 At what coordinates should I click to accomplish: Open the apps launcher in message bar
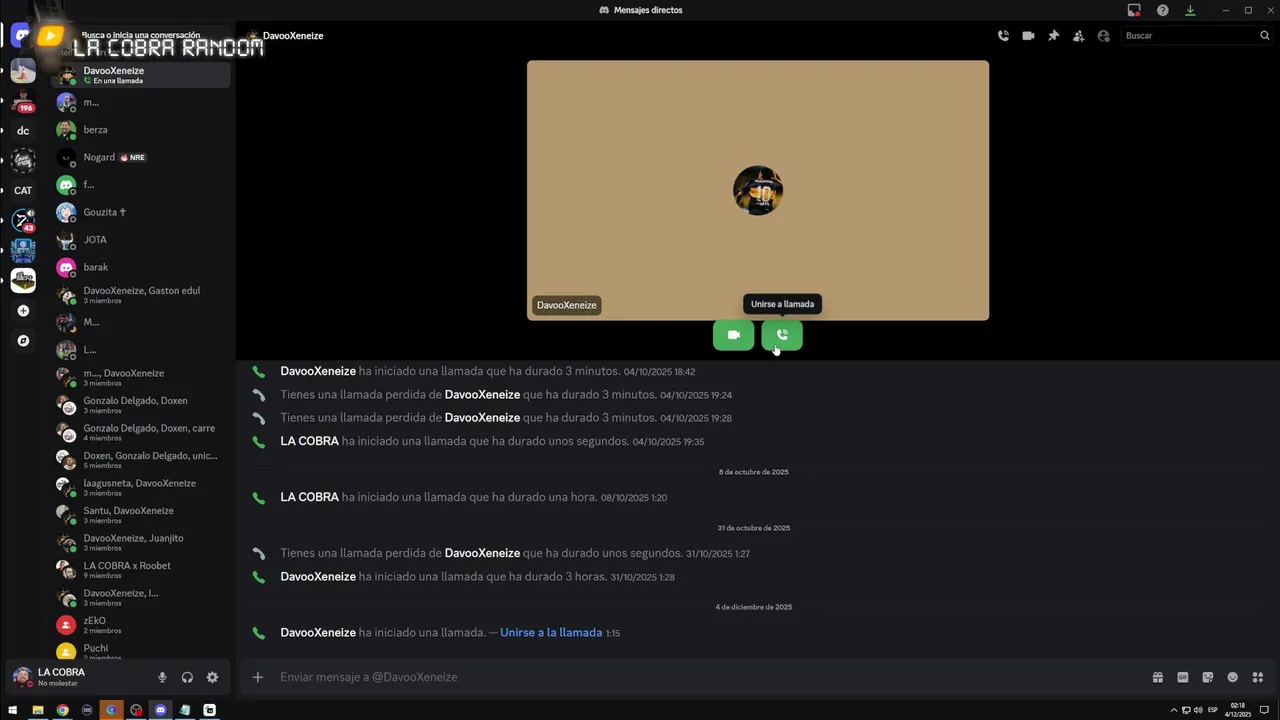point(1257,677)
